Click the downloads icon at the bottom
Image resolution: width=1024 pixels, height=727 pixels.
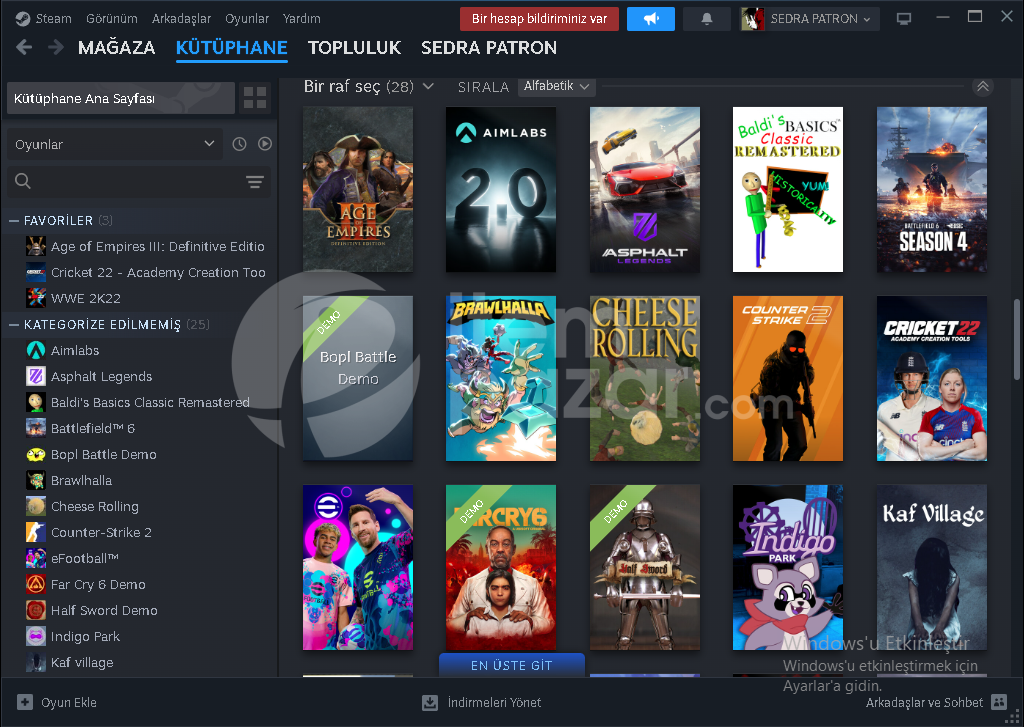pos(430,703)
